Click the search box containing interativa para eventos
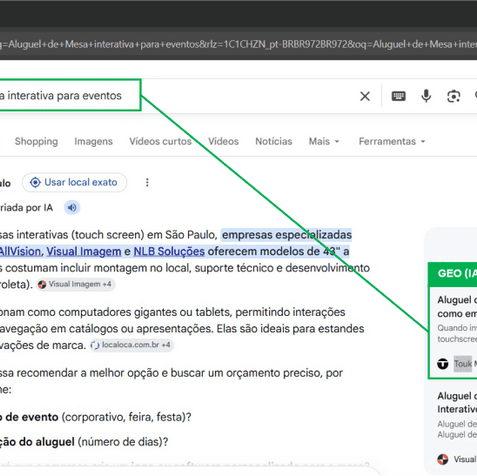The image size is (477, 476). click(x=70, y=95)
